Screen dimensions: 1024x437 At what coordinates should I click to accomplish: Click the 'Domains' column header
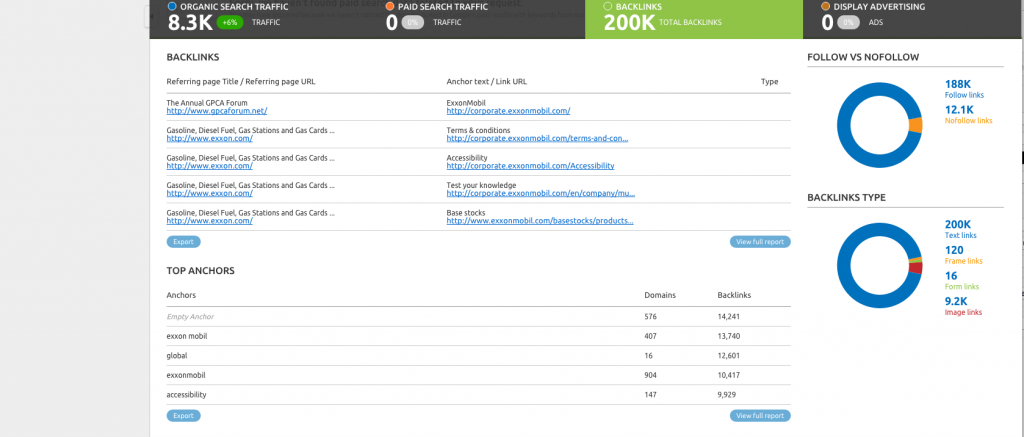(x=660, y=295)
